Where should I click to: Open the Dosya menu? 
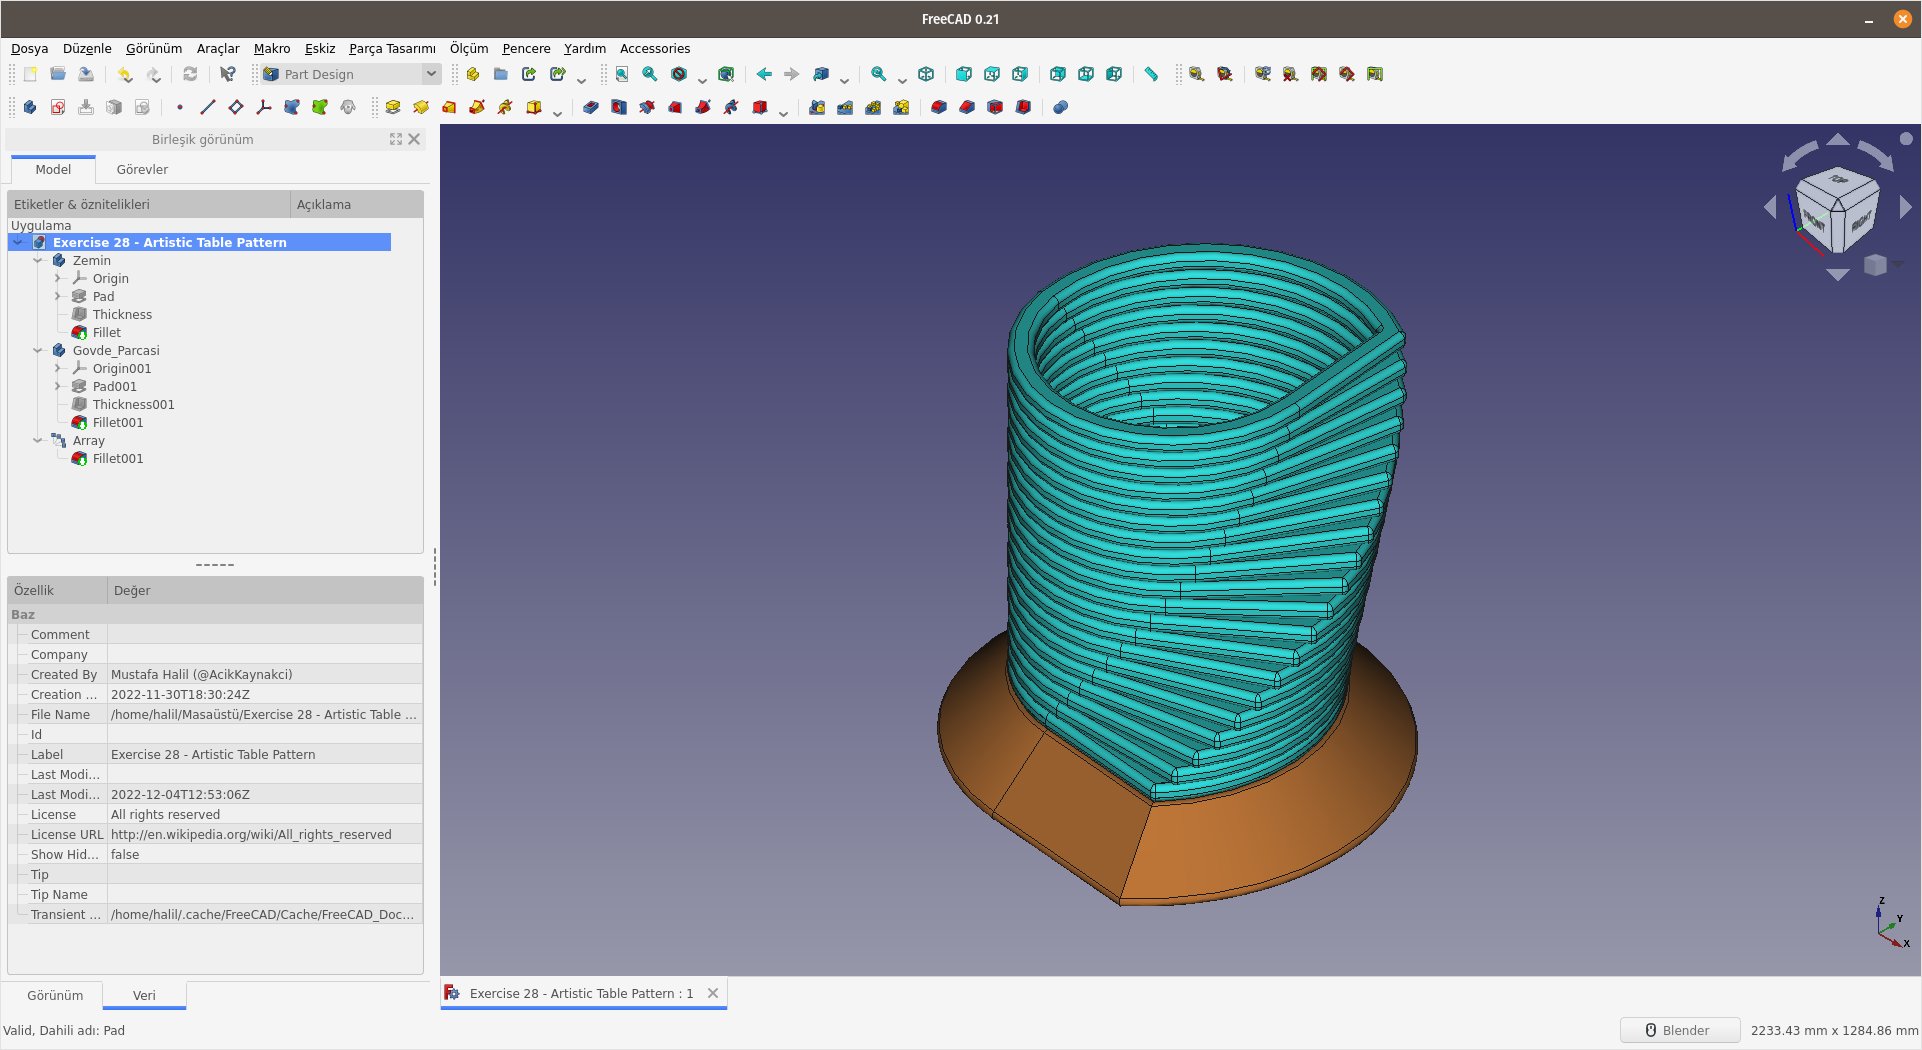click(x=29, y=48)
